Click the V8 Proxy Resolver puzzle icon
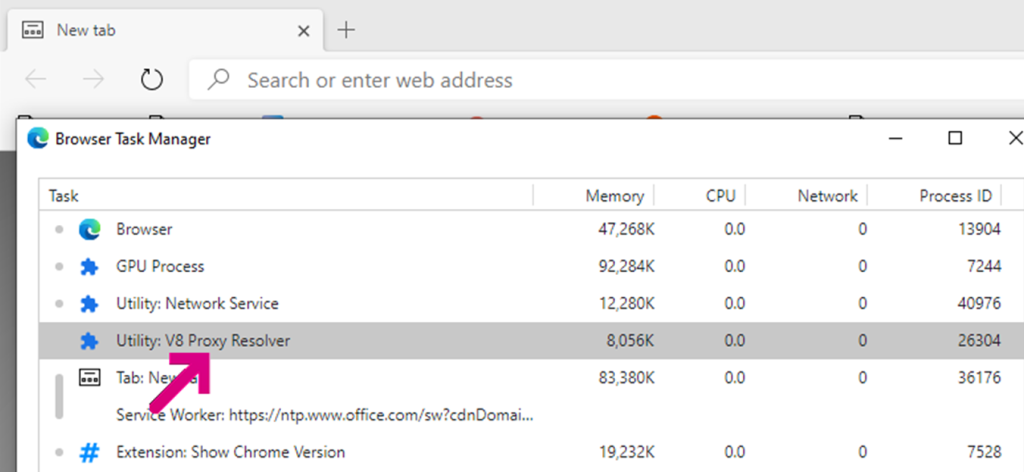1024x472 pixels. click(x=90, y=341)
